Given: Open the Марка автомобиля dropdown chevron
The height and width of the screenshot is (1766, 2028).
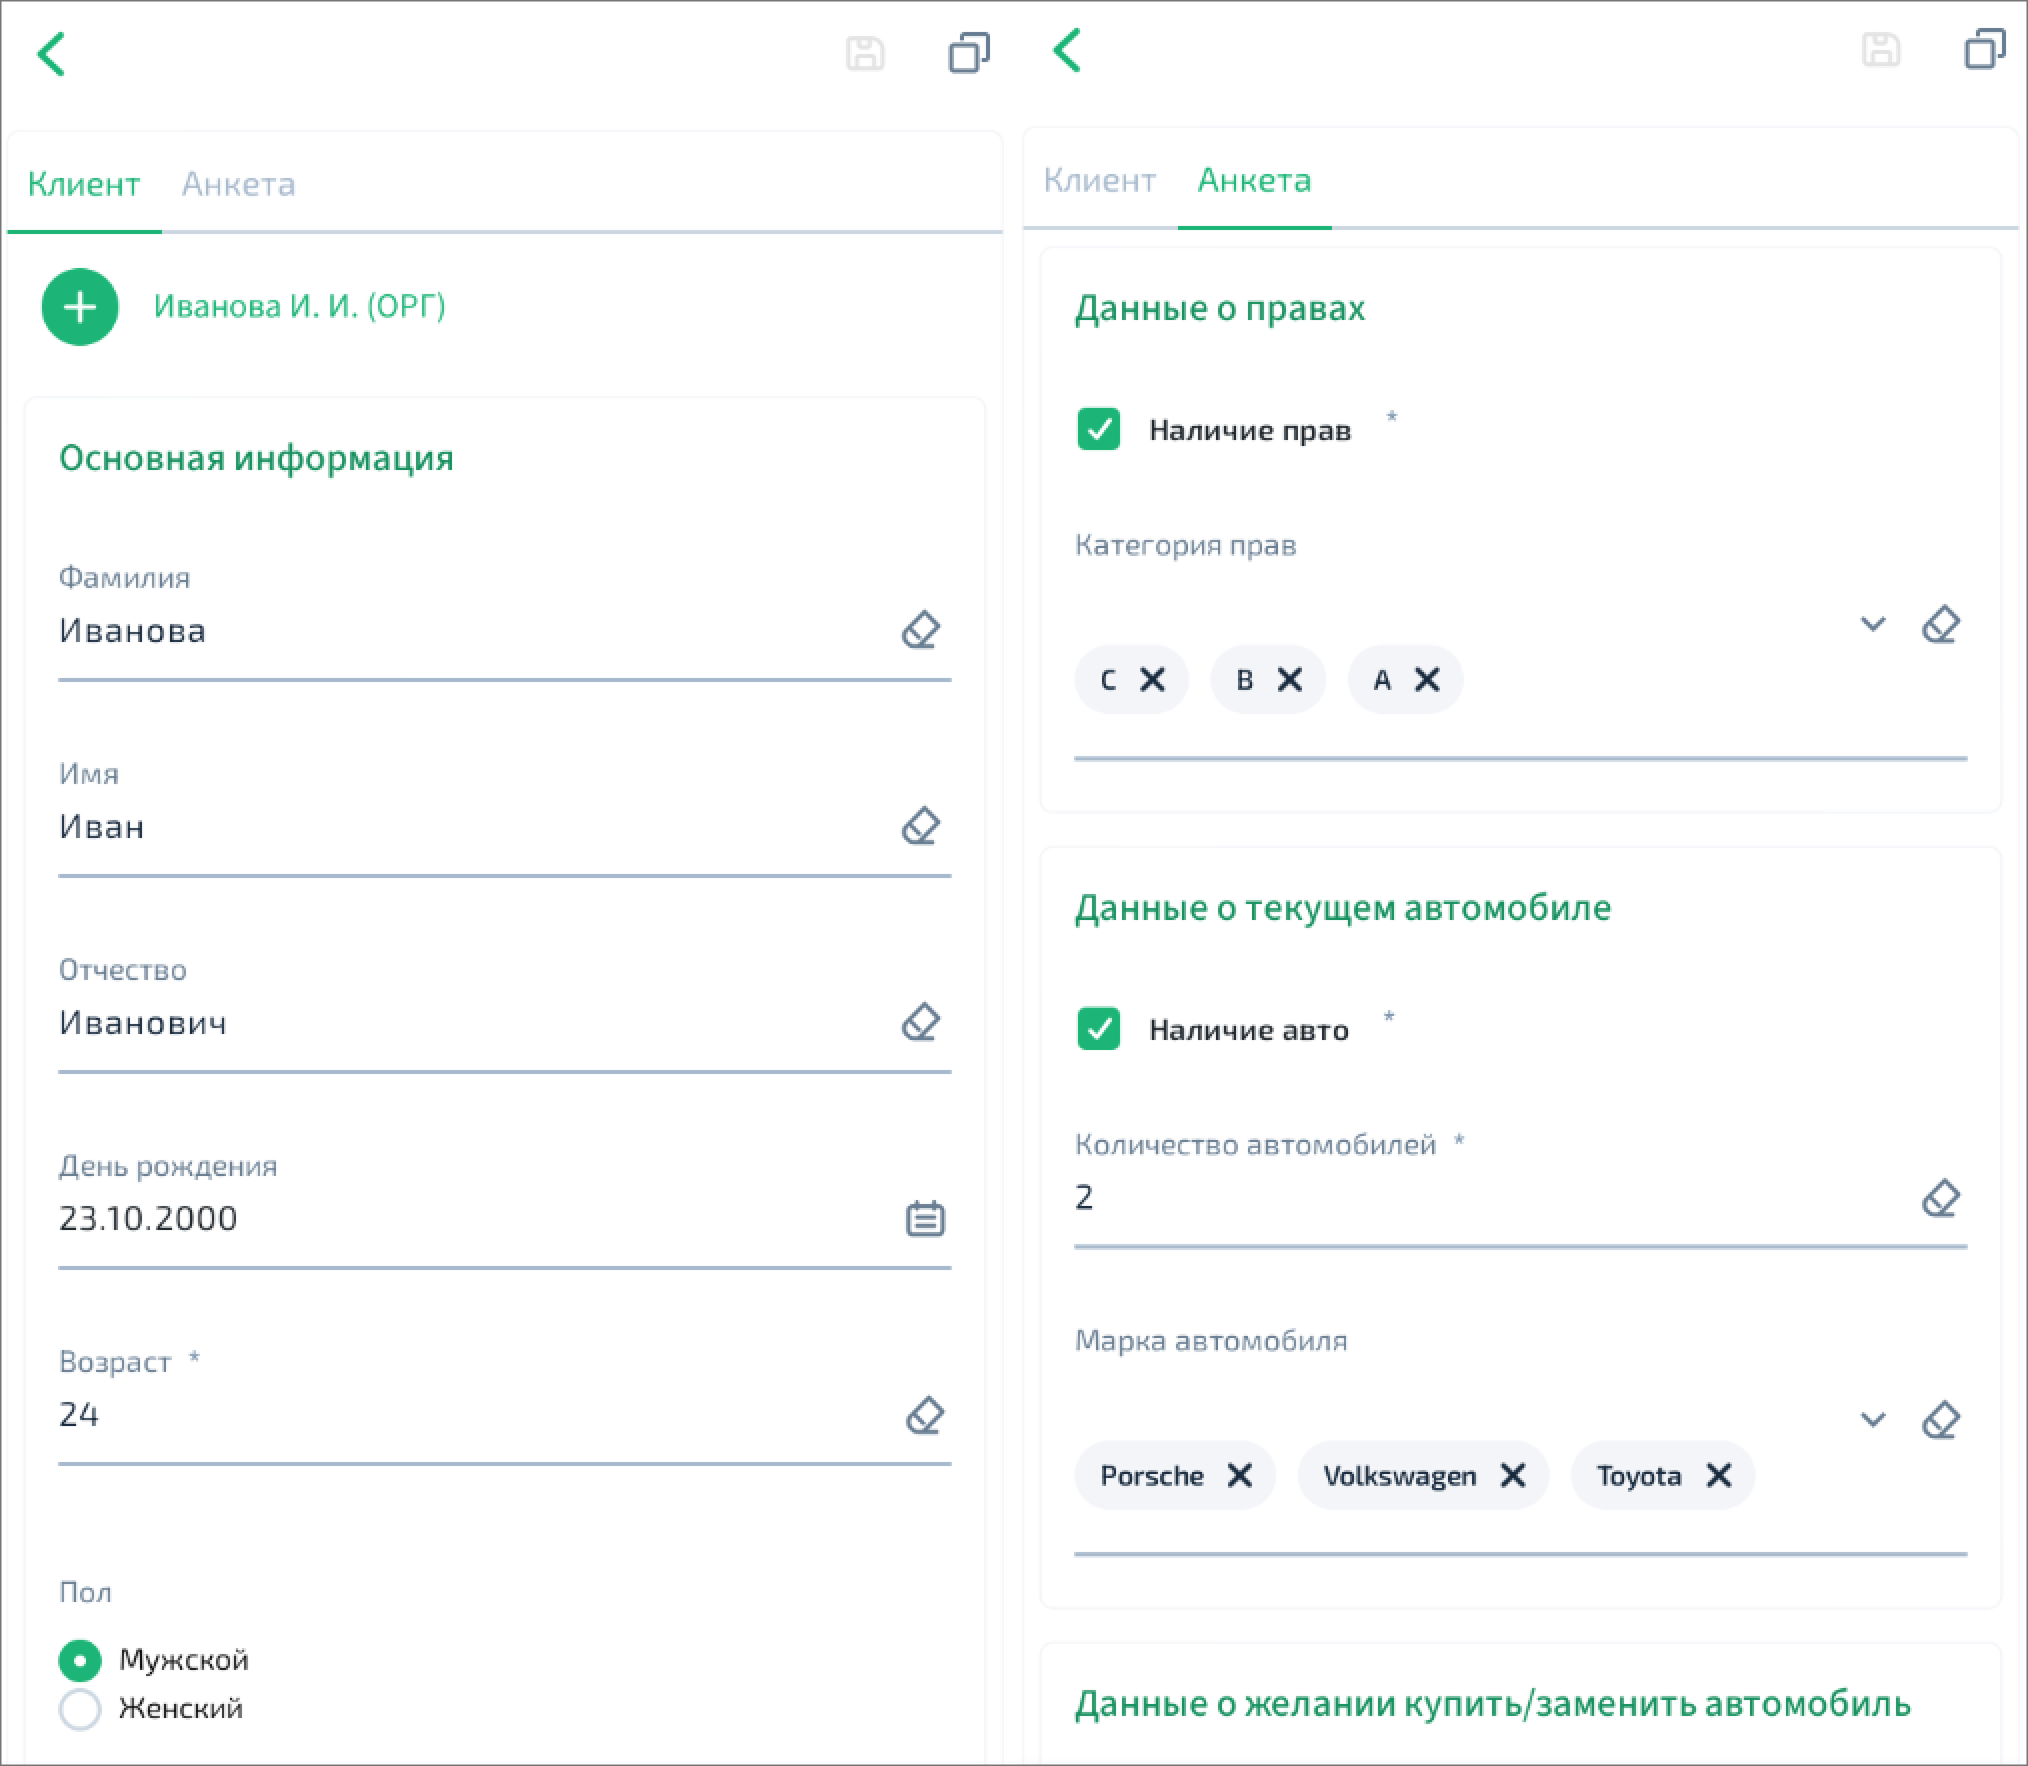Looking at the screenshot, I should pyautogui.click(x=1872, y=1419).
